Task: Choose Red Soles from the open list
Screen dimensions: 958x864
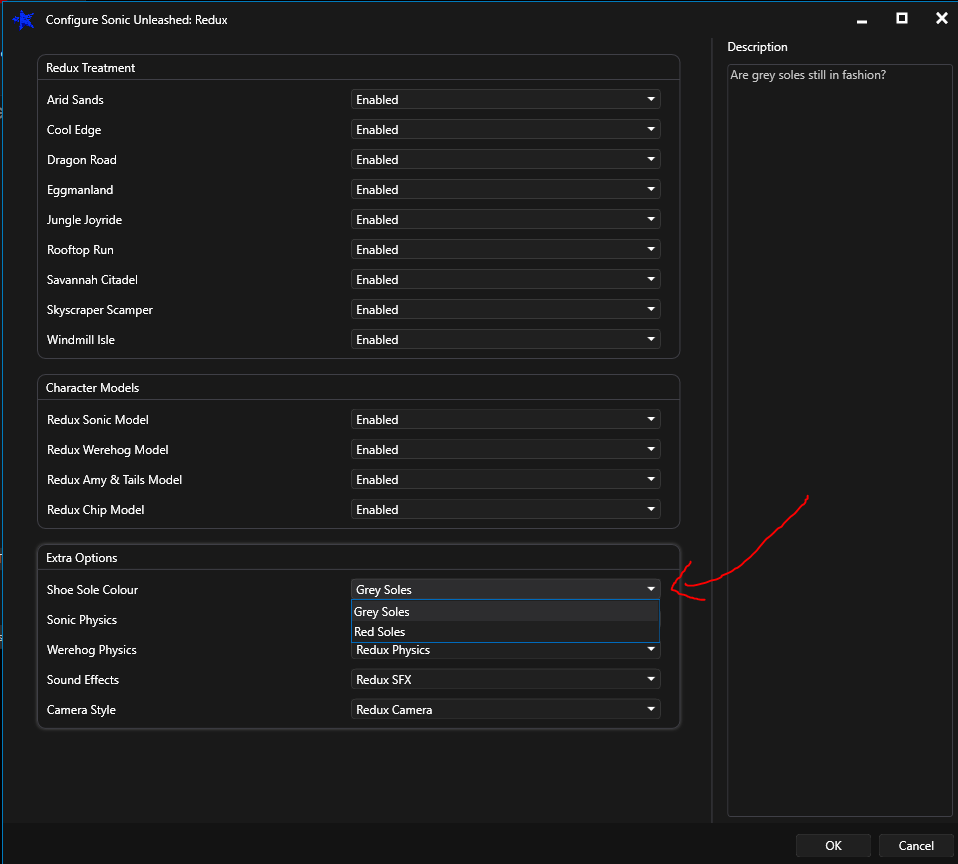Action: [505, 631]
